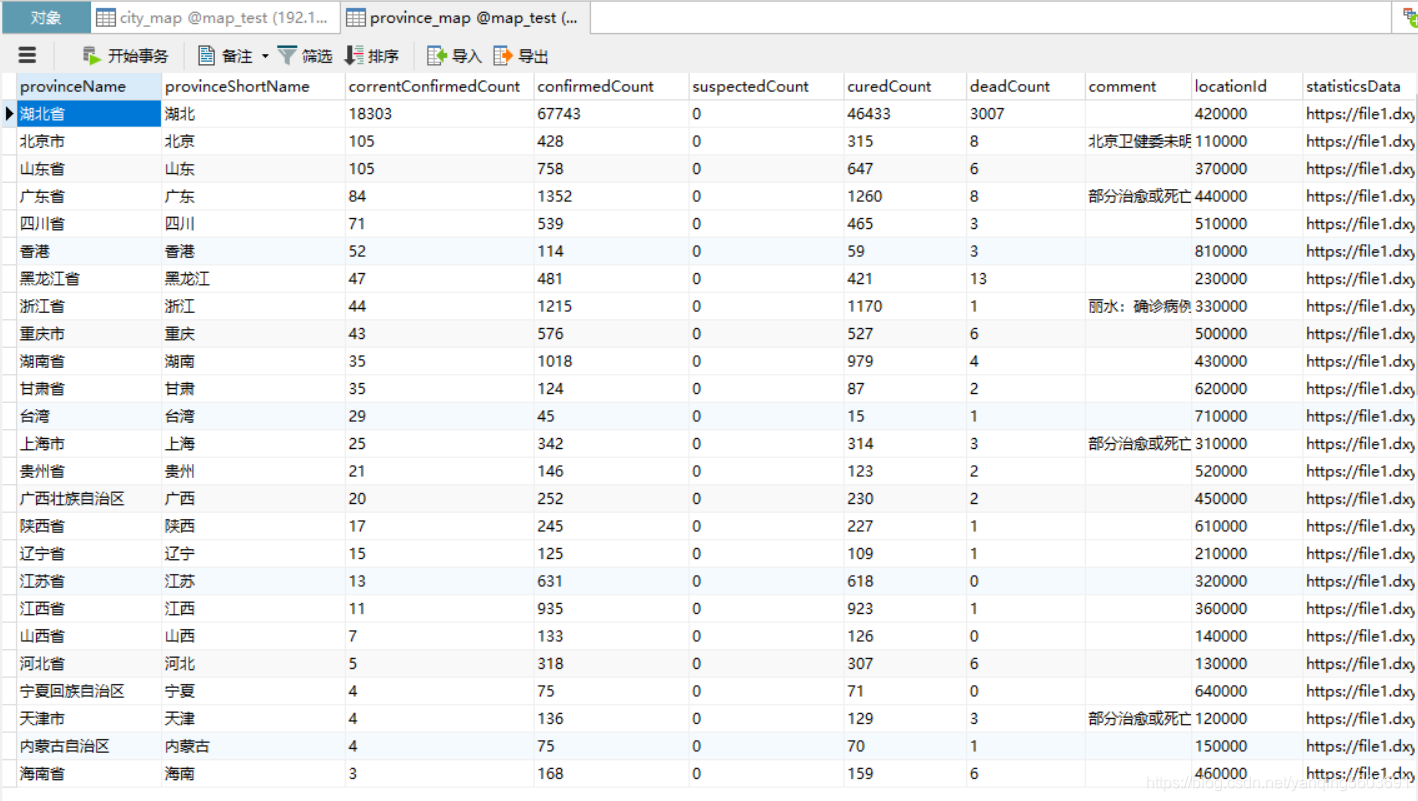Click the curedCount column header
The width and height of the screenshot is (1418, 801).
tap(905, 86)
